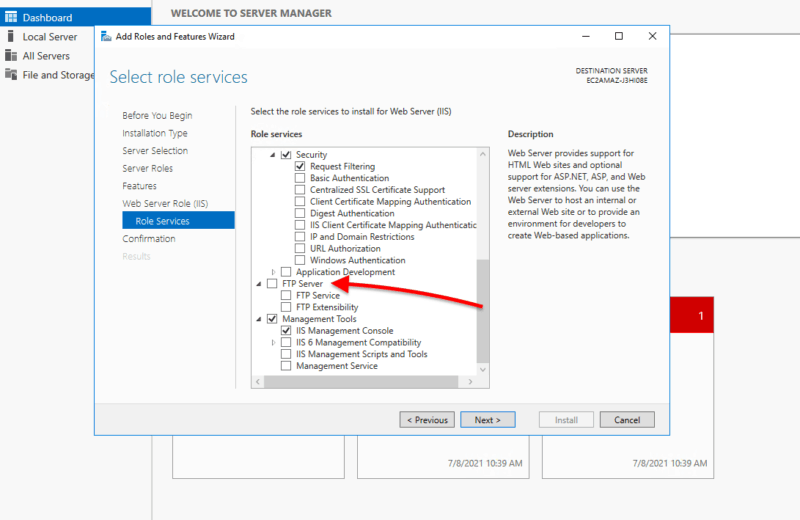Expand the Application Development node
The image size is (800, 520).
pyautogui.click(x=273, y=272)
